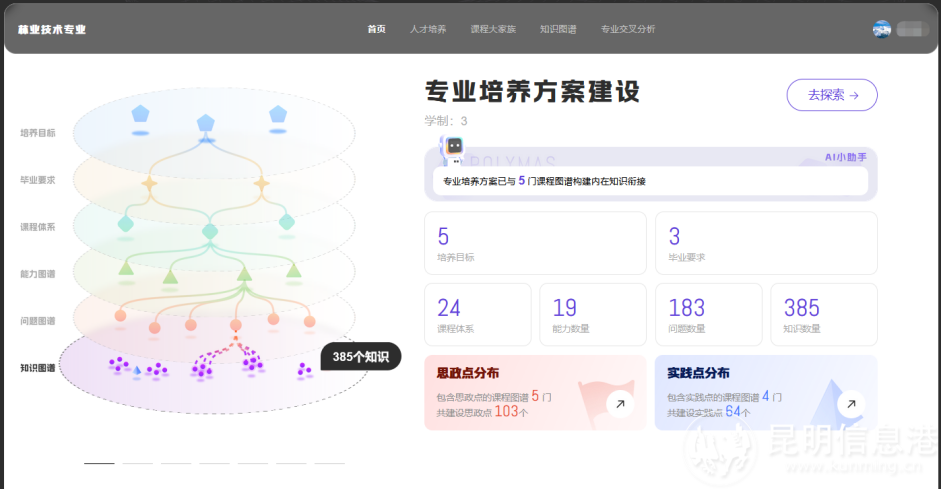The height and width of the screenshot is (489, 941).
Task: Open the 问题数量 183 statistics card
Action: 708,314
